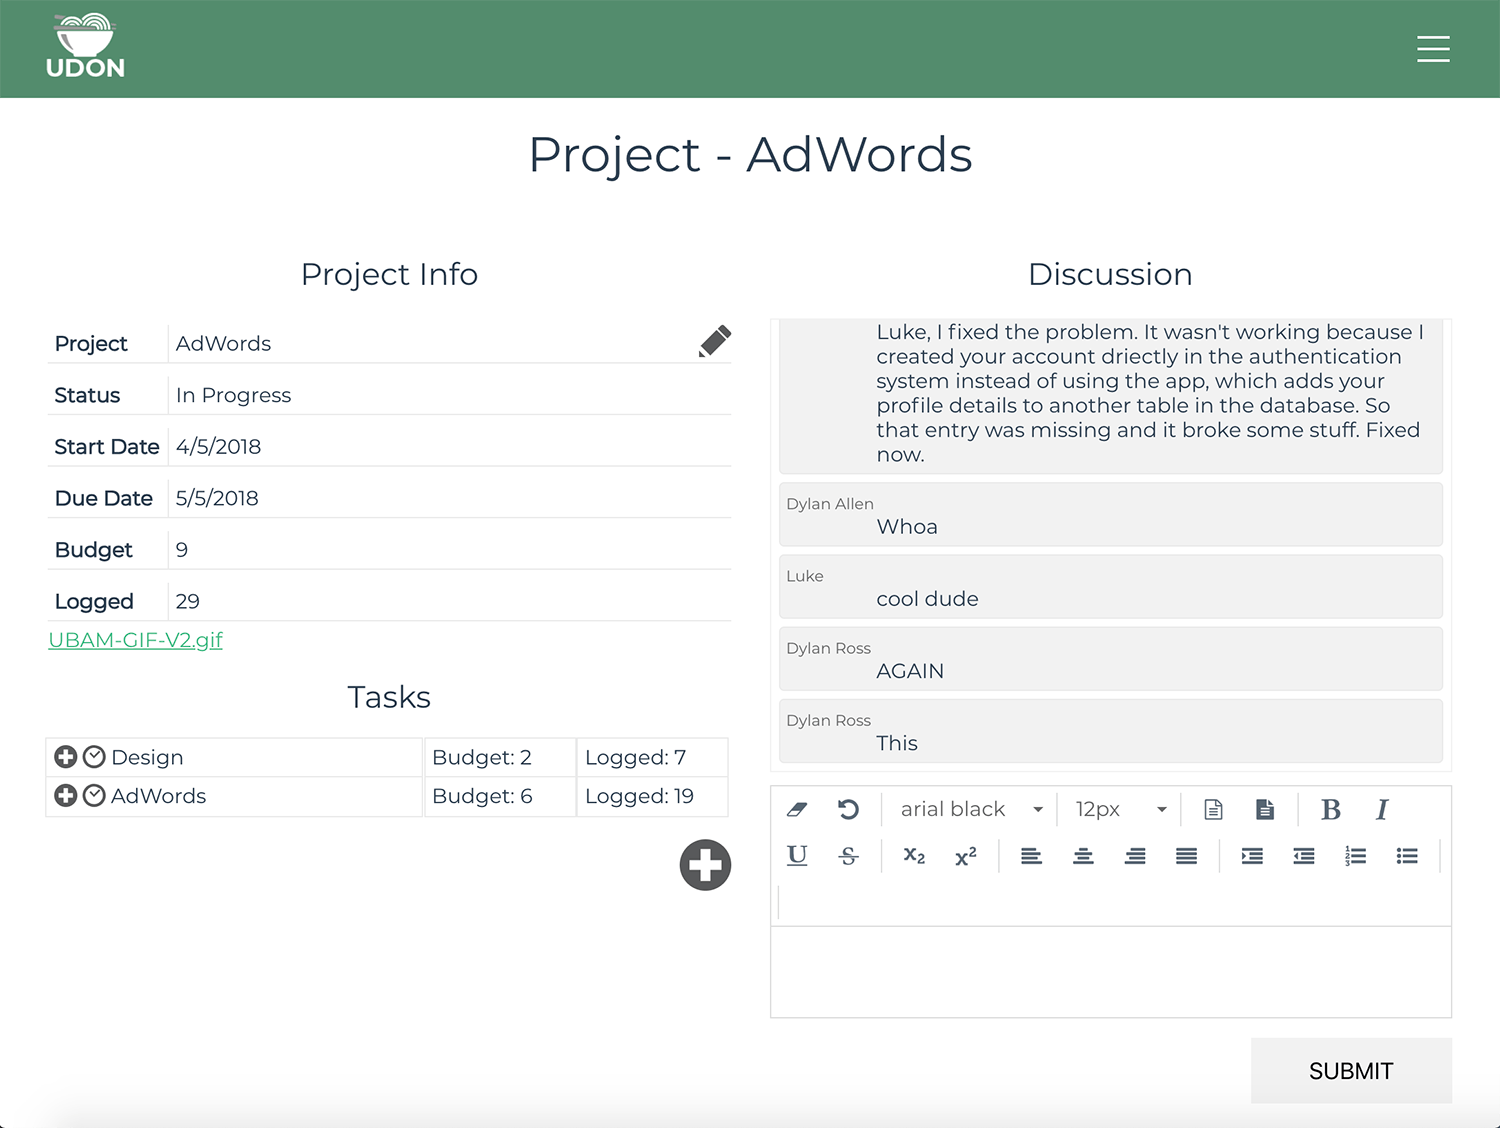Click the AdWords project name value

[223, 343]
